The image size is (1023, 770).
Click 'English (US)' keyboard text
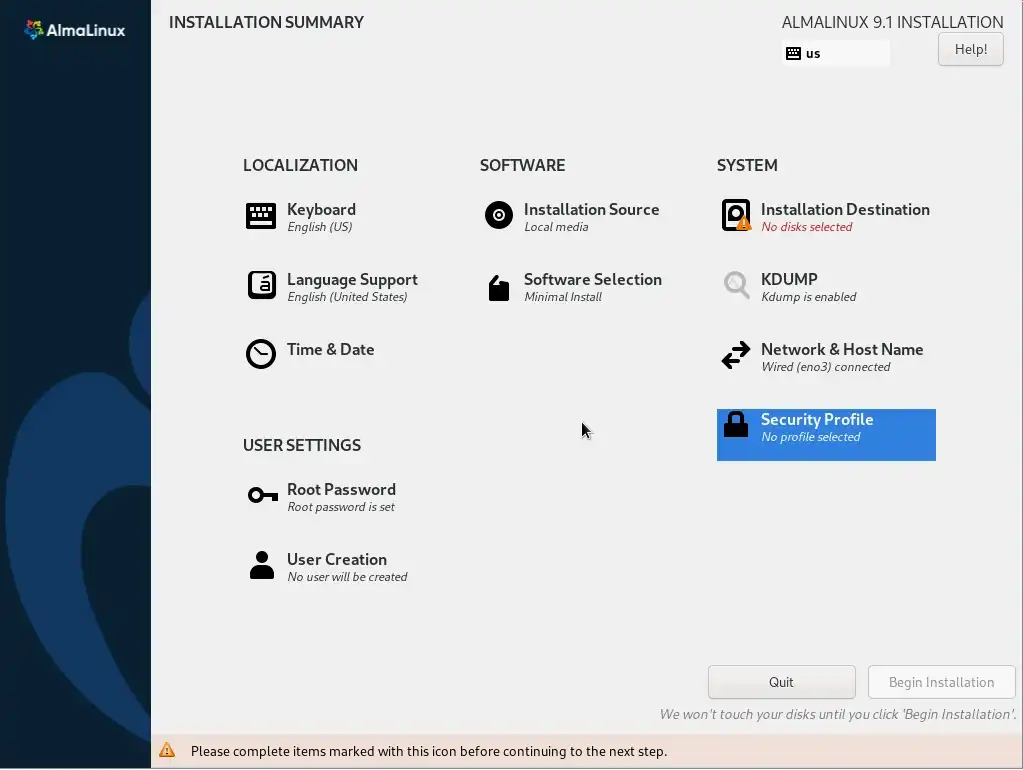click(320, 227)
